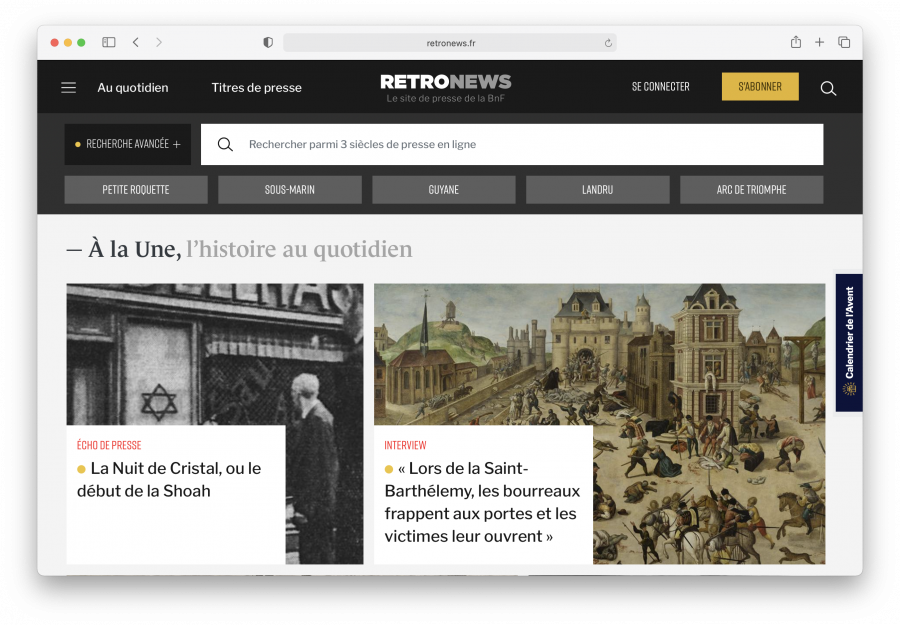Click the yellow S'abonner button
900x625 pixels.
coord(760,87)
